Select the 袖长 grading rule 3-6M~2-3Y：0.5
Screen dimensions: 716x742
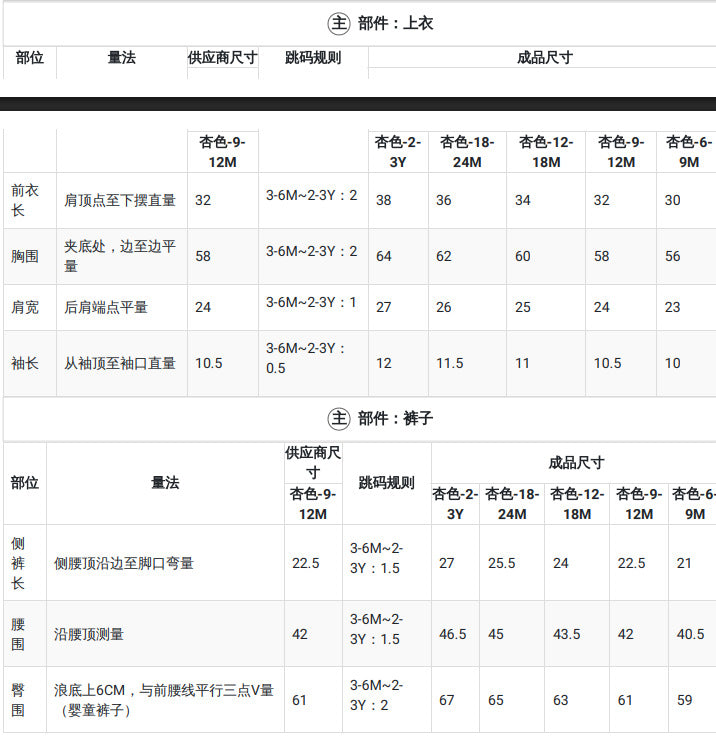pos(306,358)
